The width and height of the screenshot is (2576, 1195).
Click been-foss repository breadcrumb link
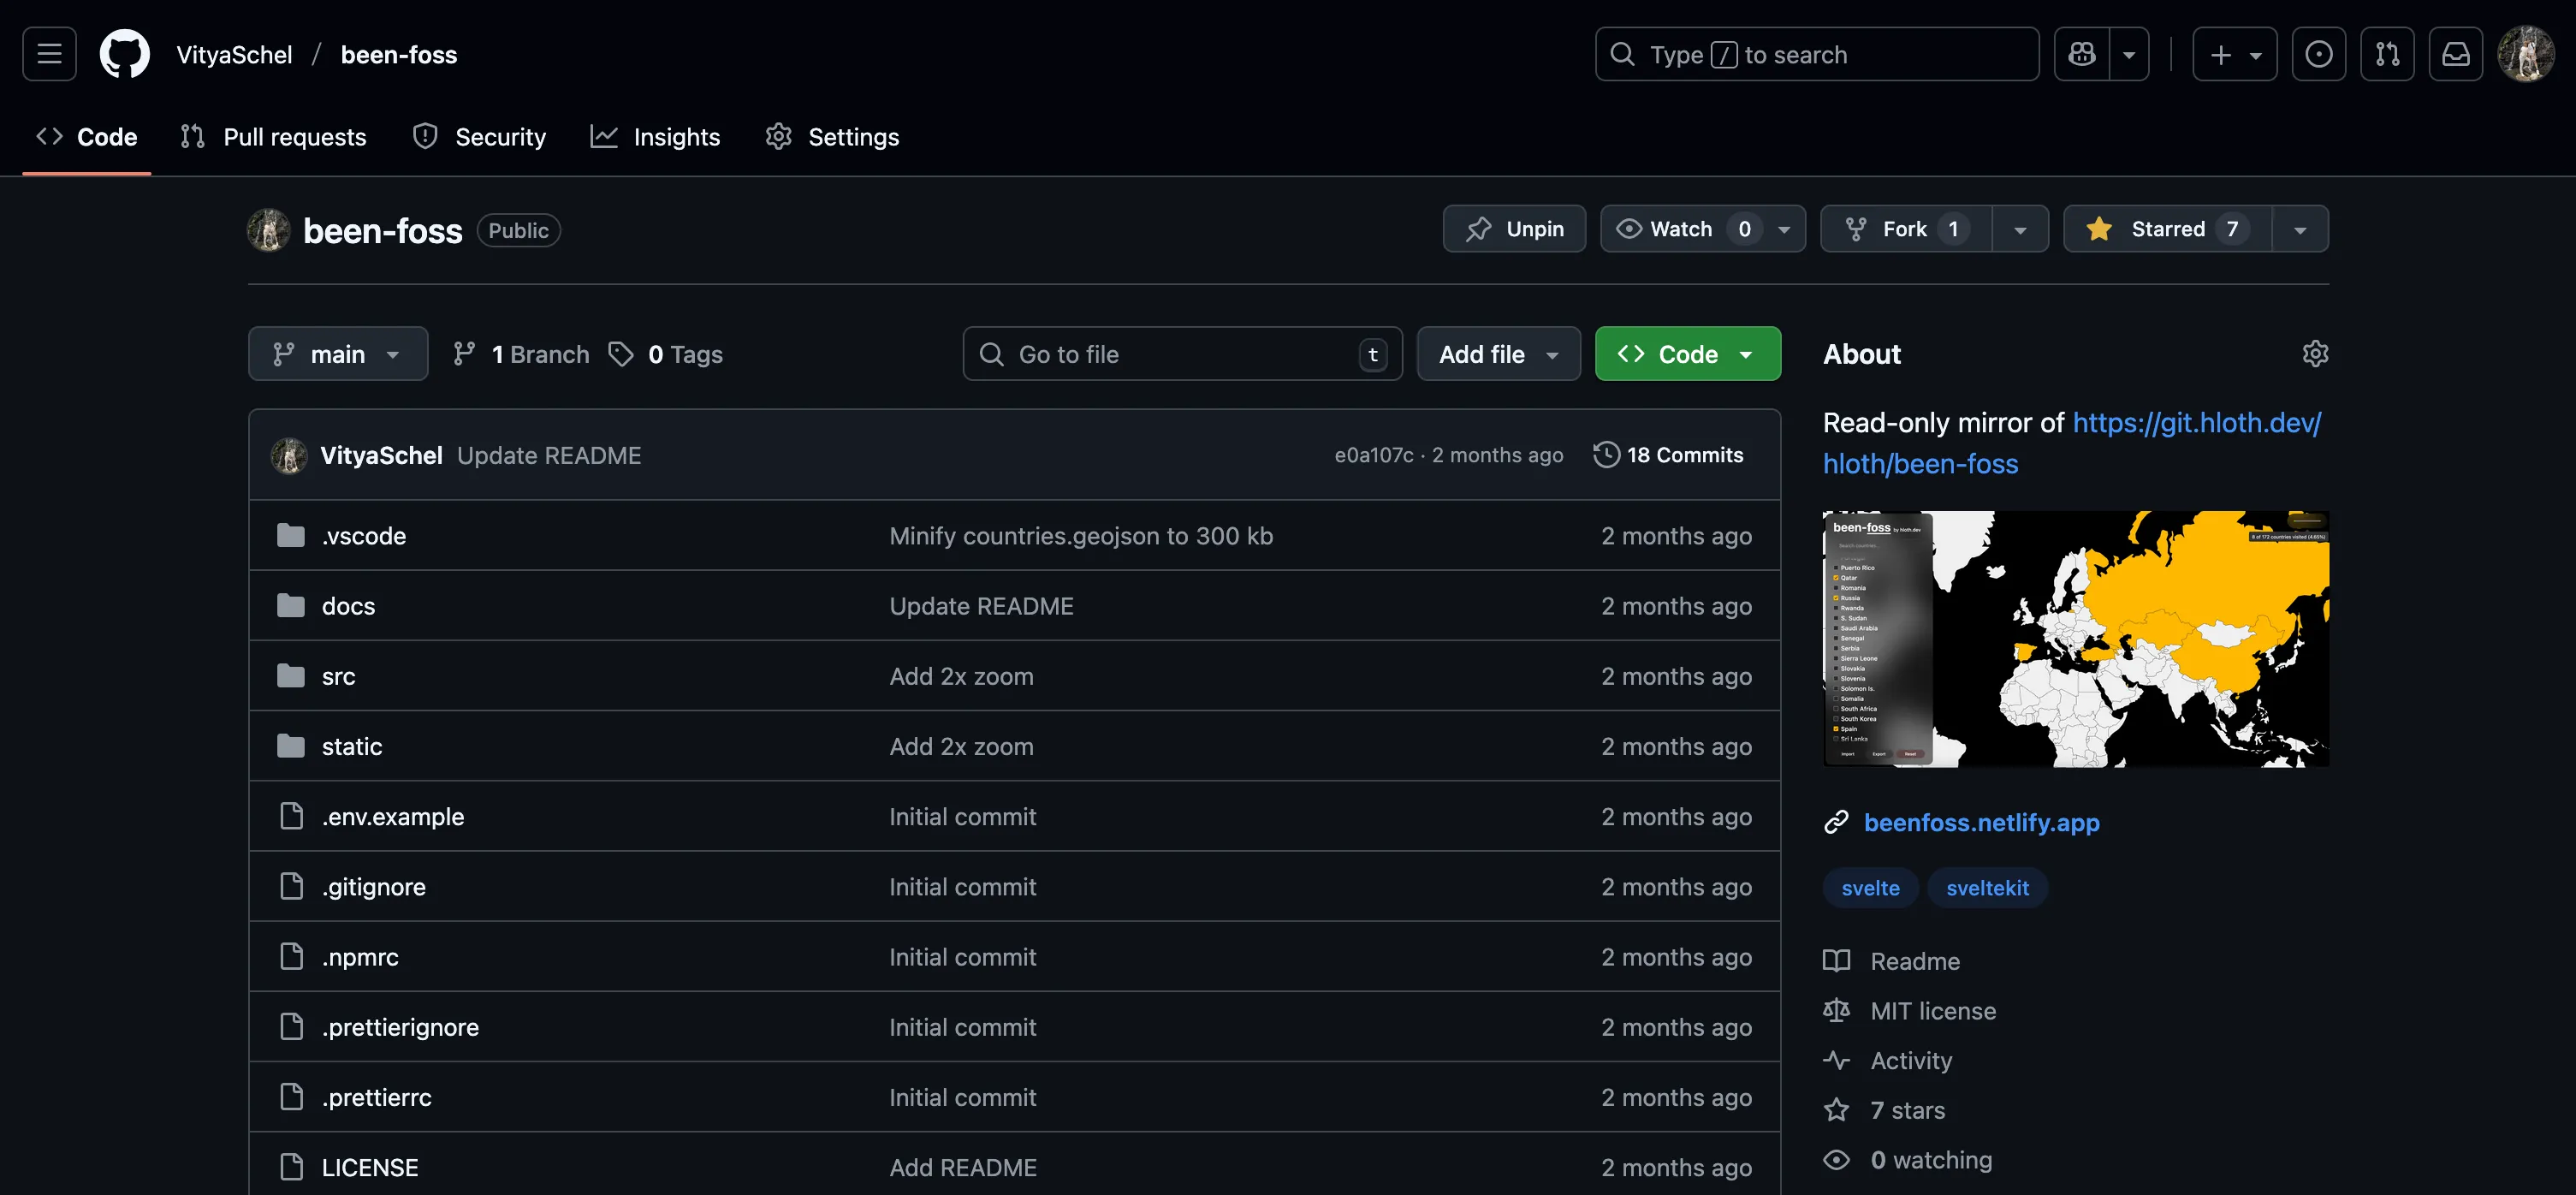point(398,55)
